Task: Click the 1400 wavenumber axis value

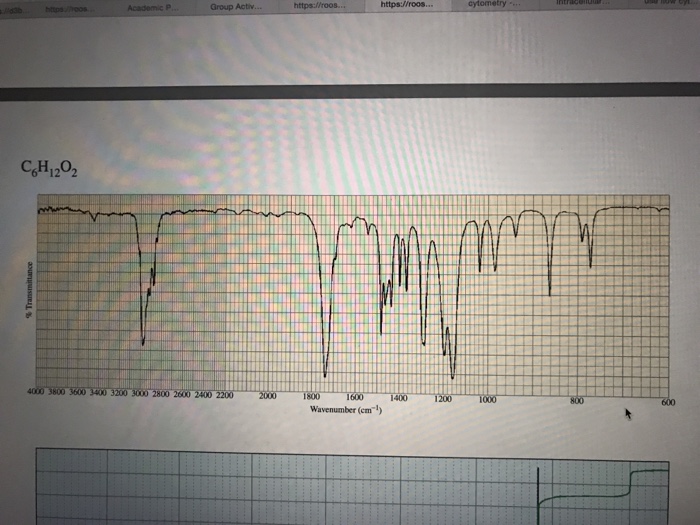Action: tap(398, 398)
